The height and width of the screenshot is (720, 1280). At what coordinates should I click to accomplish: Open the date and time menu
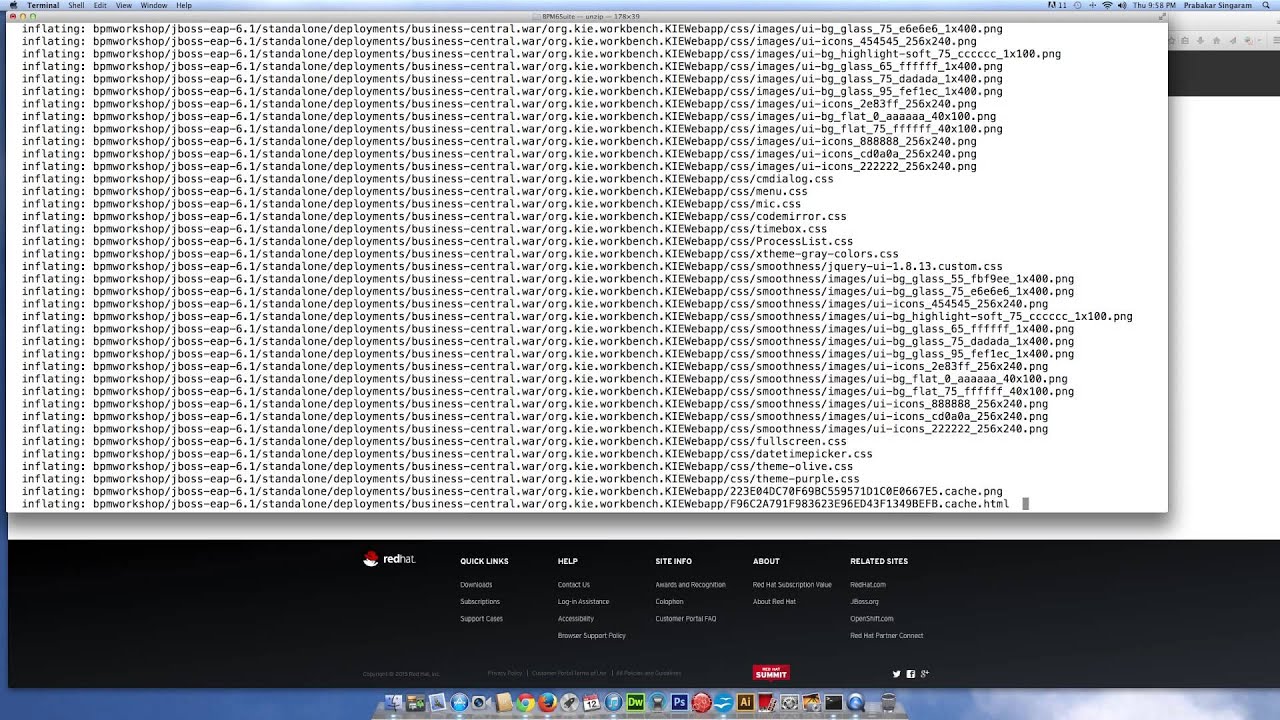(1154, 6)
